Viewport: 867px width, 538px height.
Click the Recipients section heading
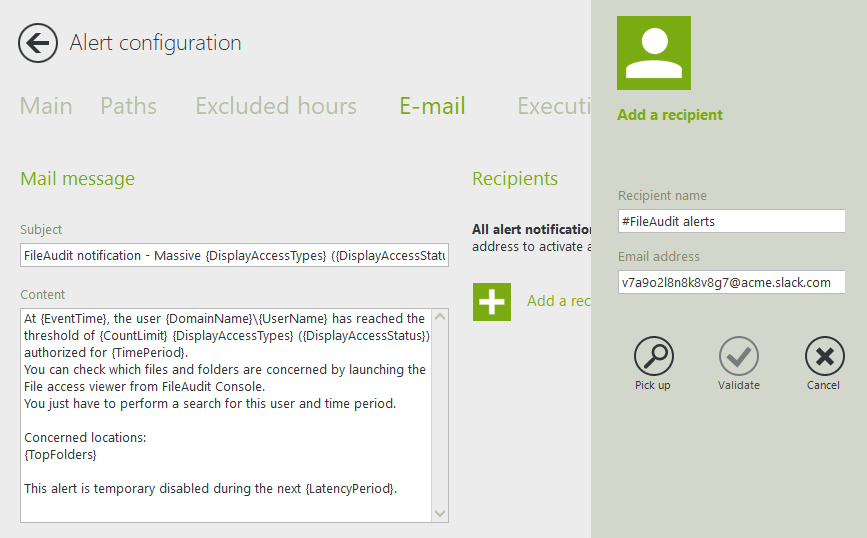pos(515,179)
